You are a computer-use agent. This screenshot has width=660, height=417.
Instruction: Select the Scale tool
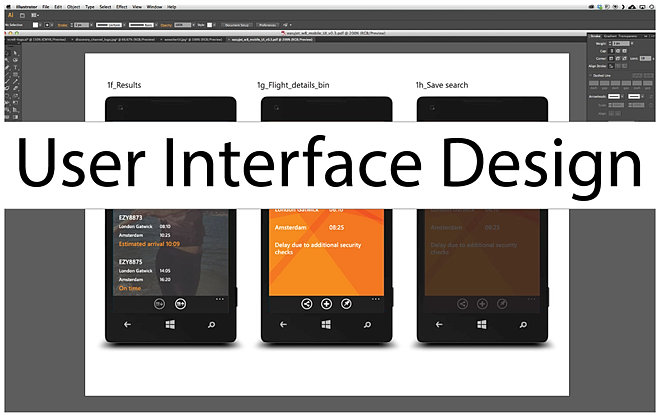15,95
